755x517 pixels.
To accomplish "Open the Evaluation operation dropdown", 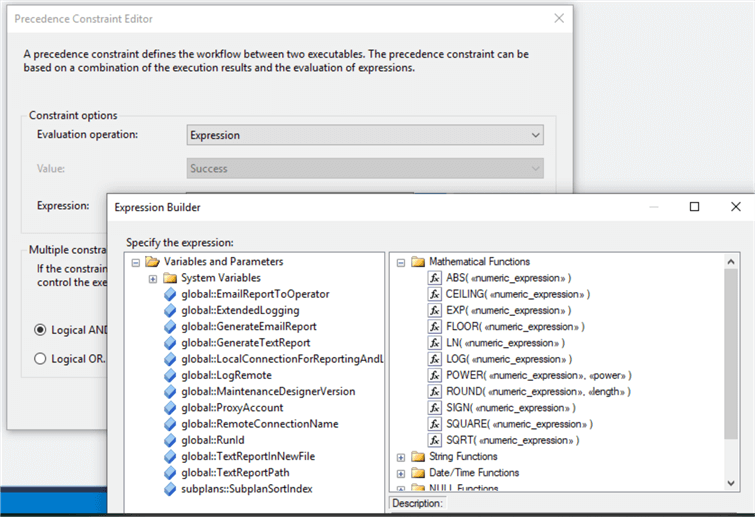I will [365, 135].
